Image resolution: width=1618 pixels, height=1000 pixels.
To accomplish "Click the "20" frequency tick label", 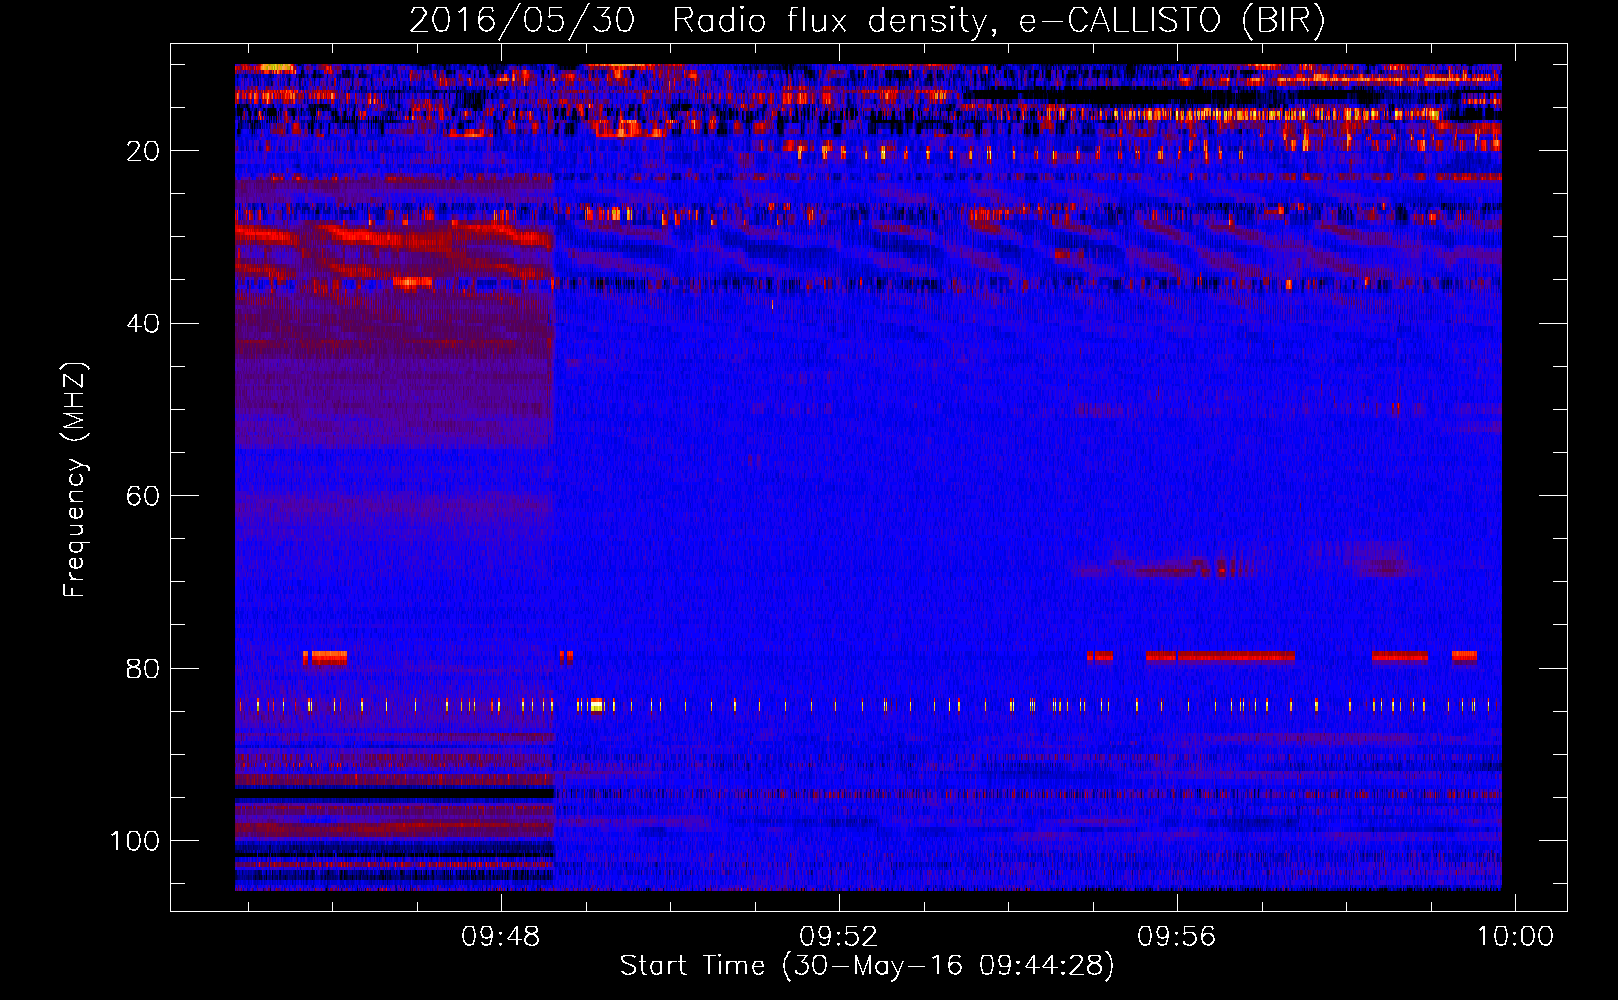I will (x=143, y=151).
